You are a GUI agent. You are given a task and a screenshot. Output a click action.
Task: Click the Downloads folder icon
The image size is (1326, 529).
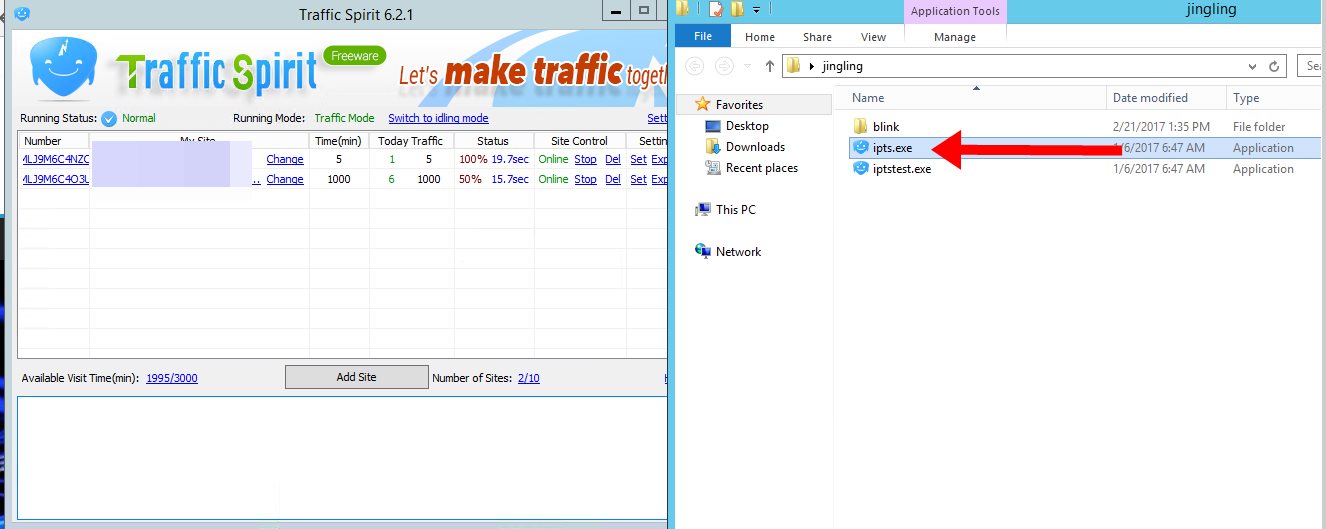[713, 147]
